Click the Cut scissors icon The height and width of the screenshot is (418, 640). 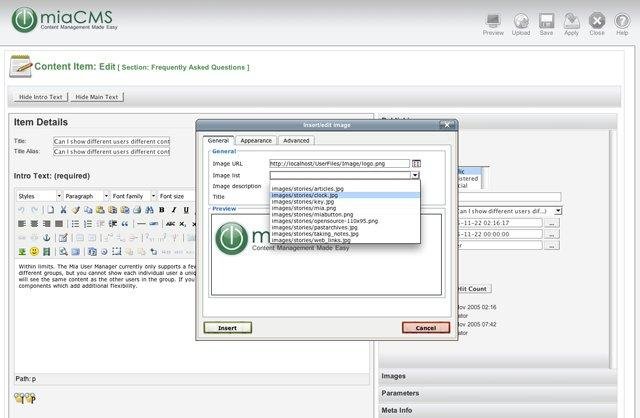point(63,210)
